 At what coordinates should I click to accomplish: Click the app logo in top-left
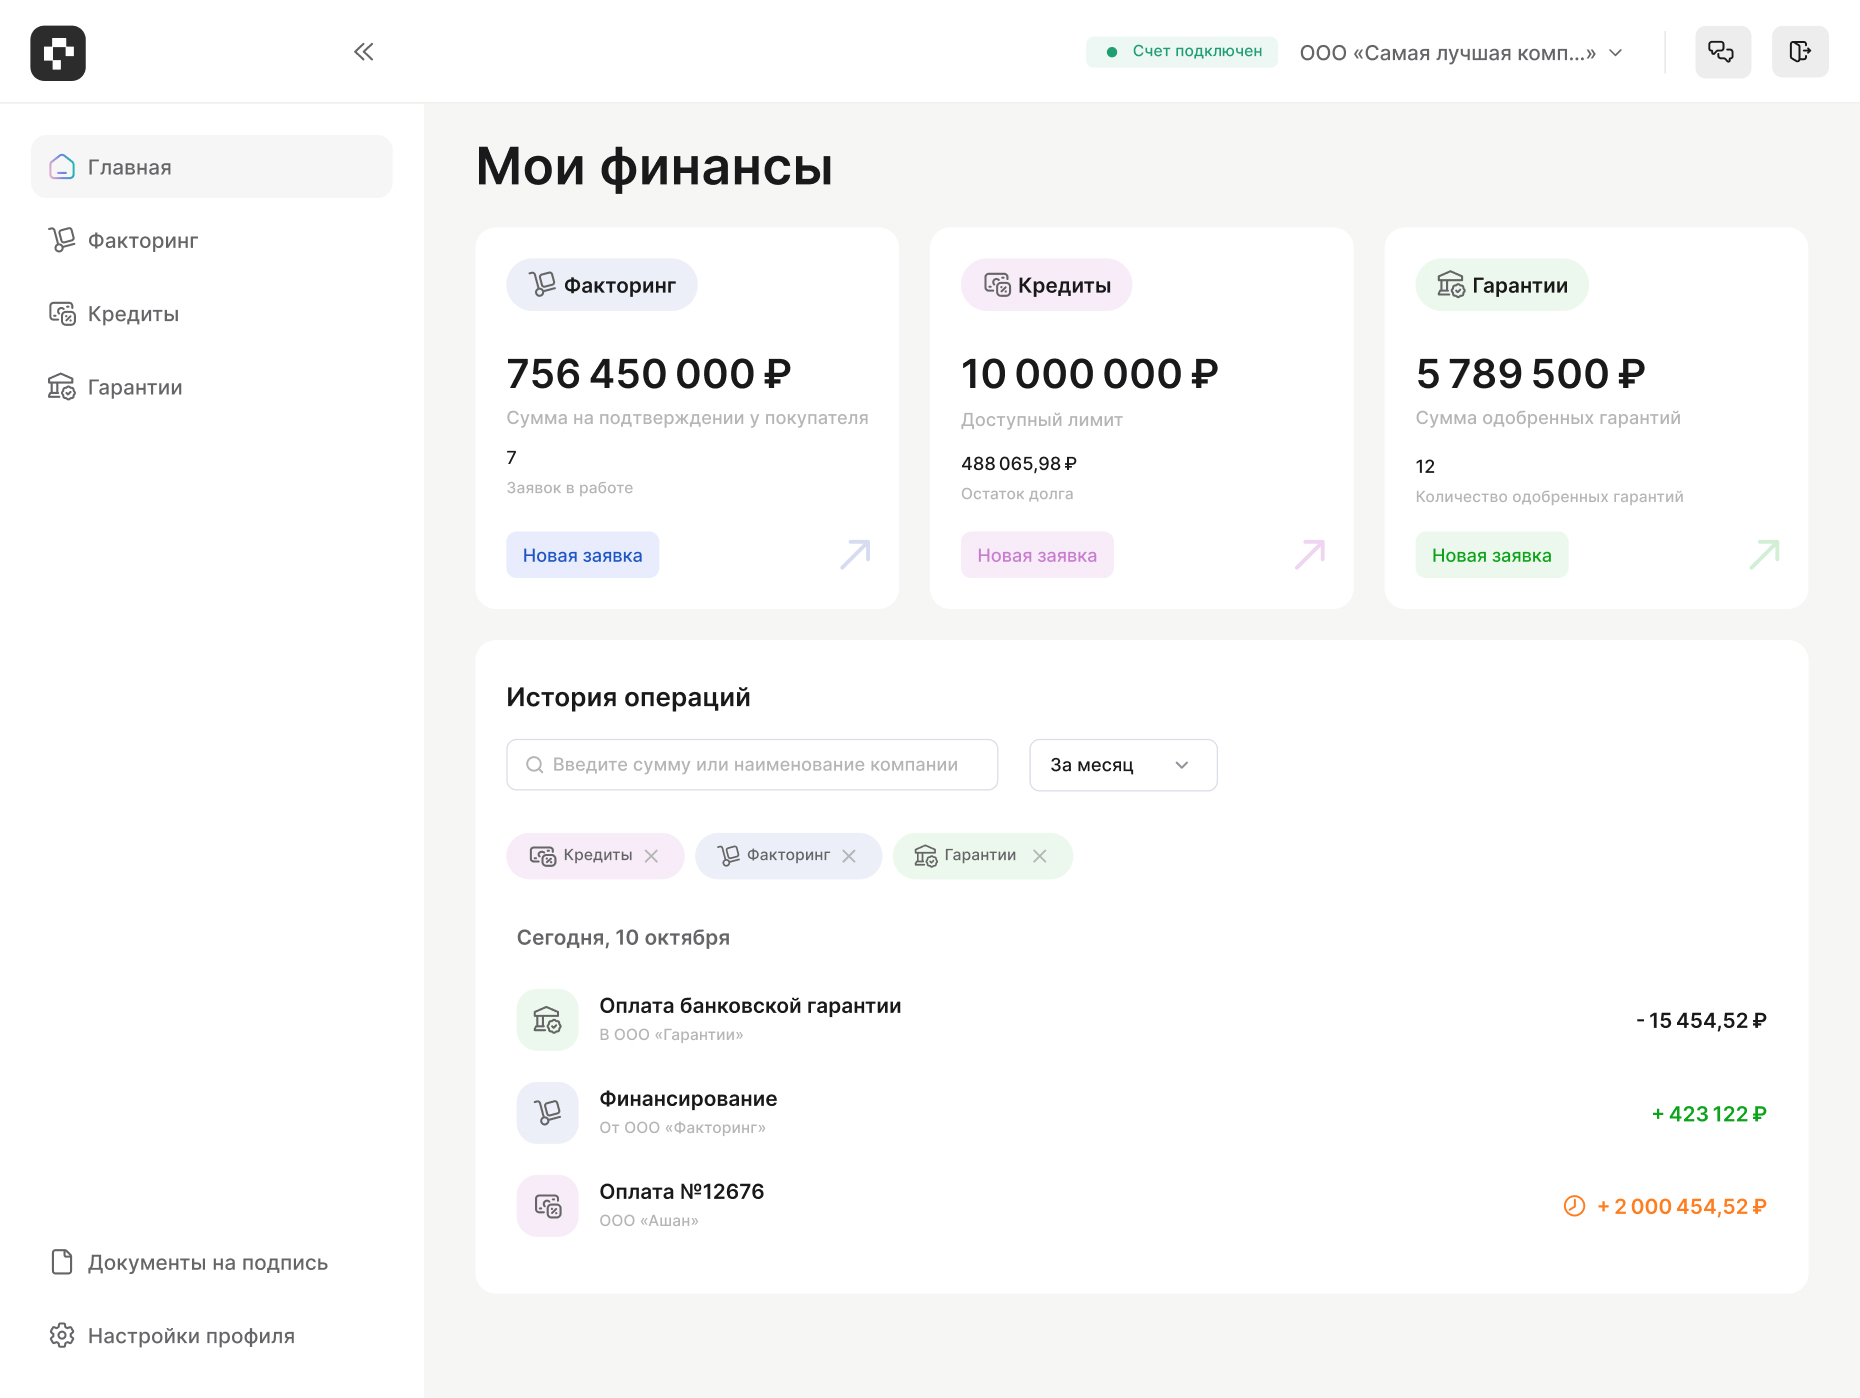[58, 53]
